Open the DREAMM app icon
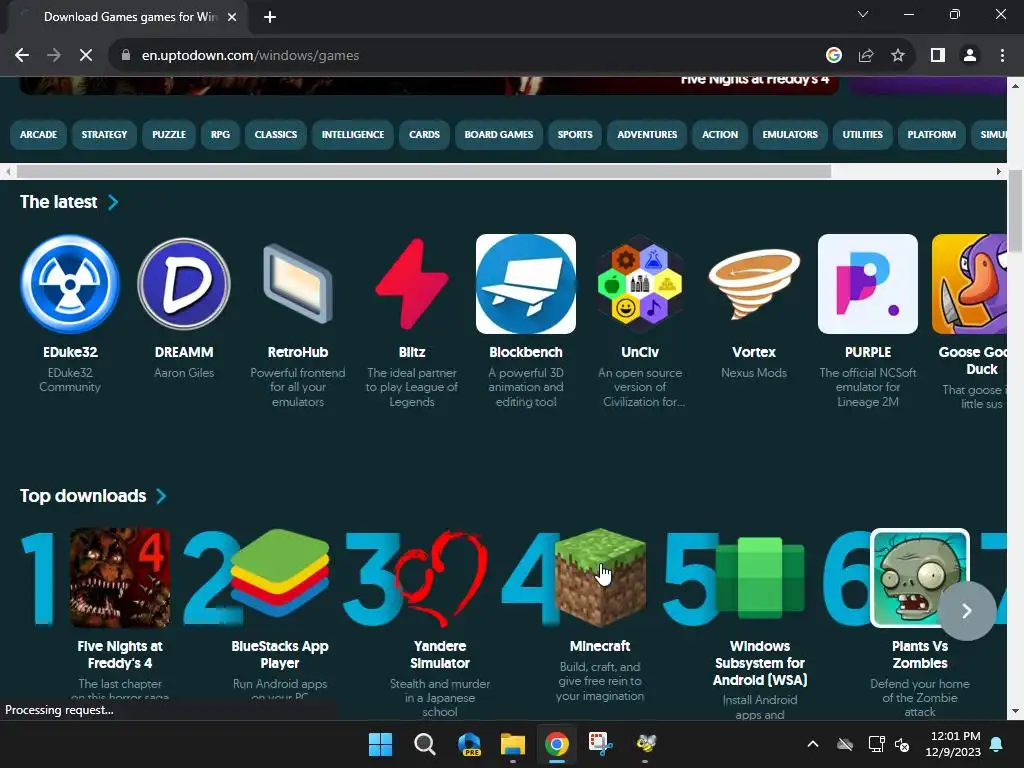The width and height of the screenshot is (1024, 768). (184, 284)
